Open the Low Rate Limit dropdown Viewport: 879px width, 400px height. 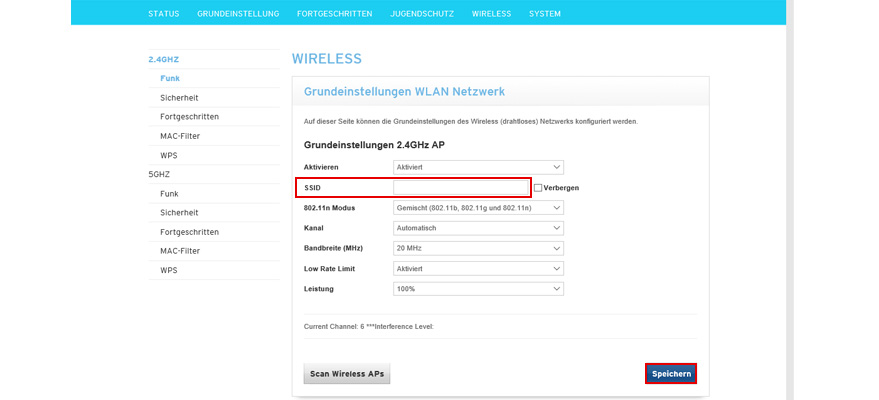pos(478,269)
